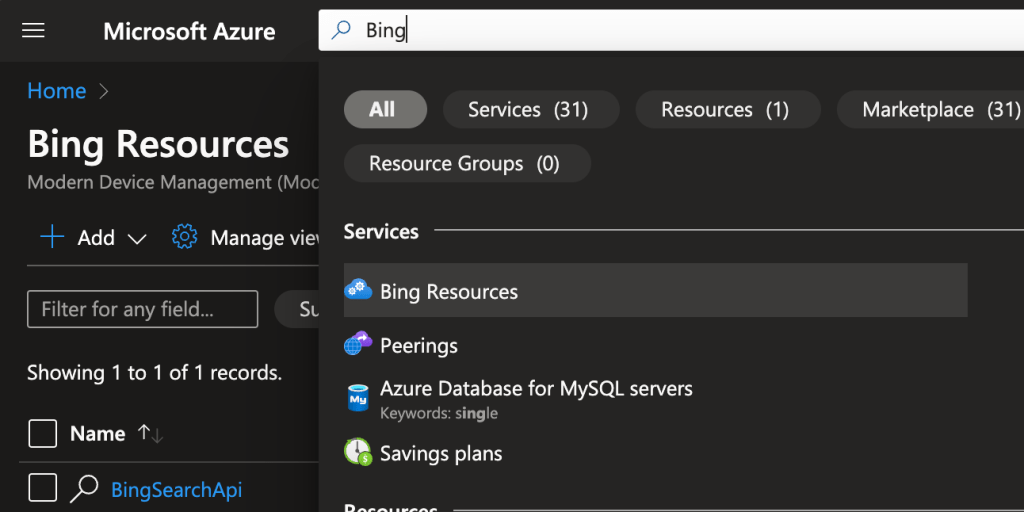Screen dimensions: 1024x512
Task: Open the BingSearchApi resource link
Action: [x=176, y=490]
